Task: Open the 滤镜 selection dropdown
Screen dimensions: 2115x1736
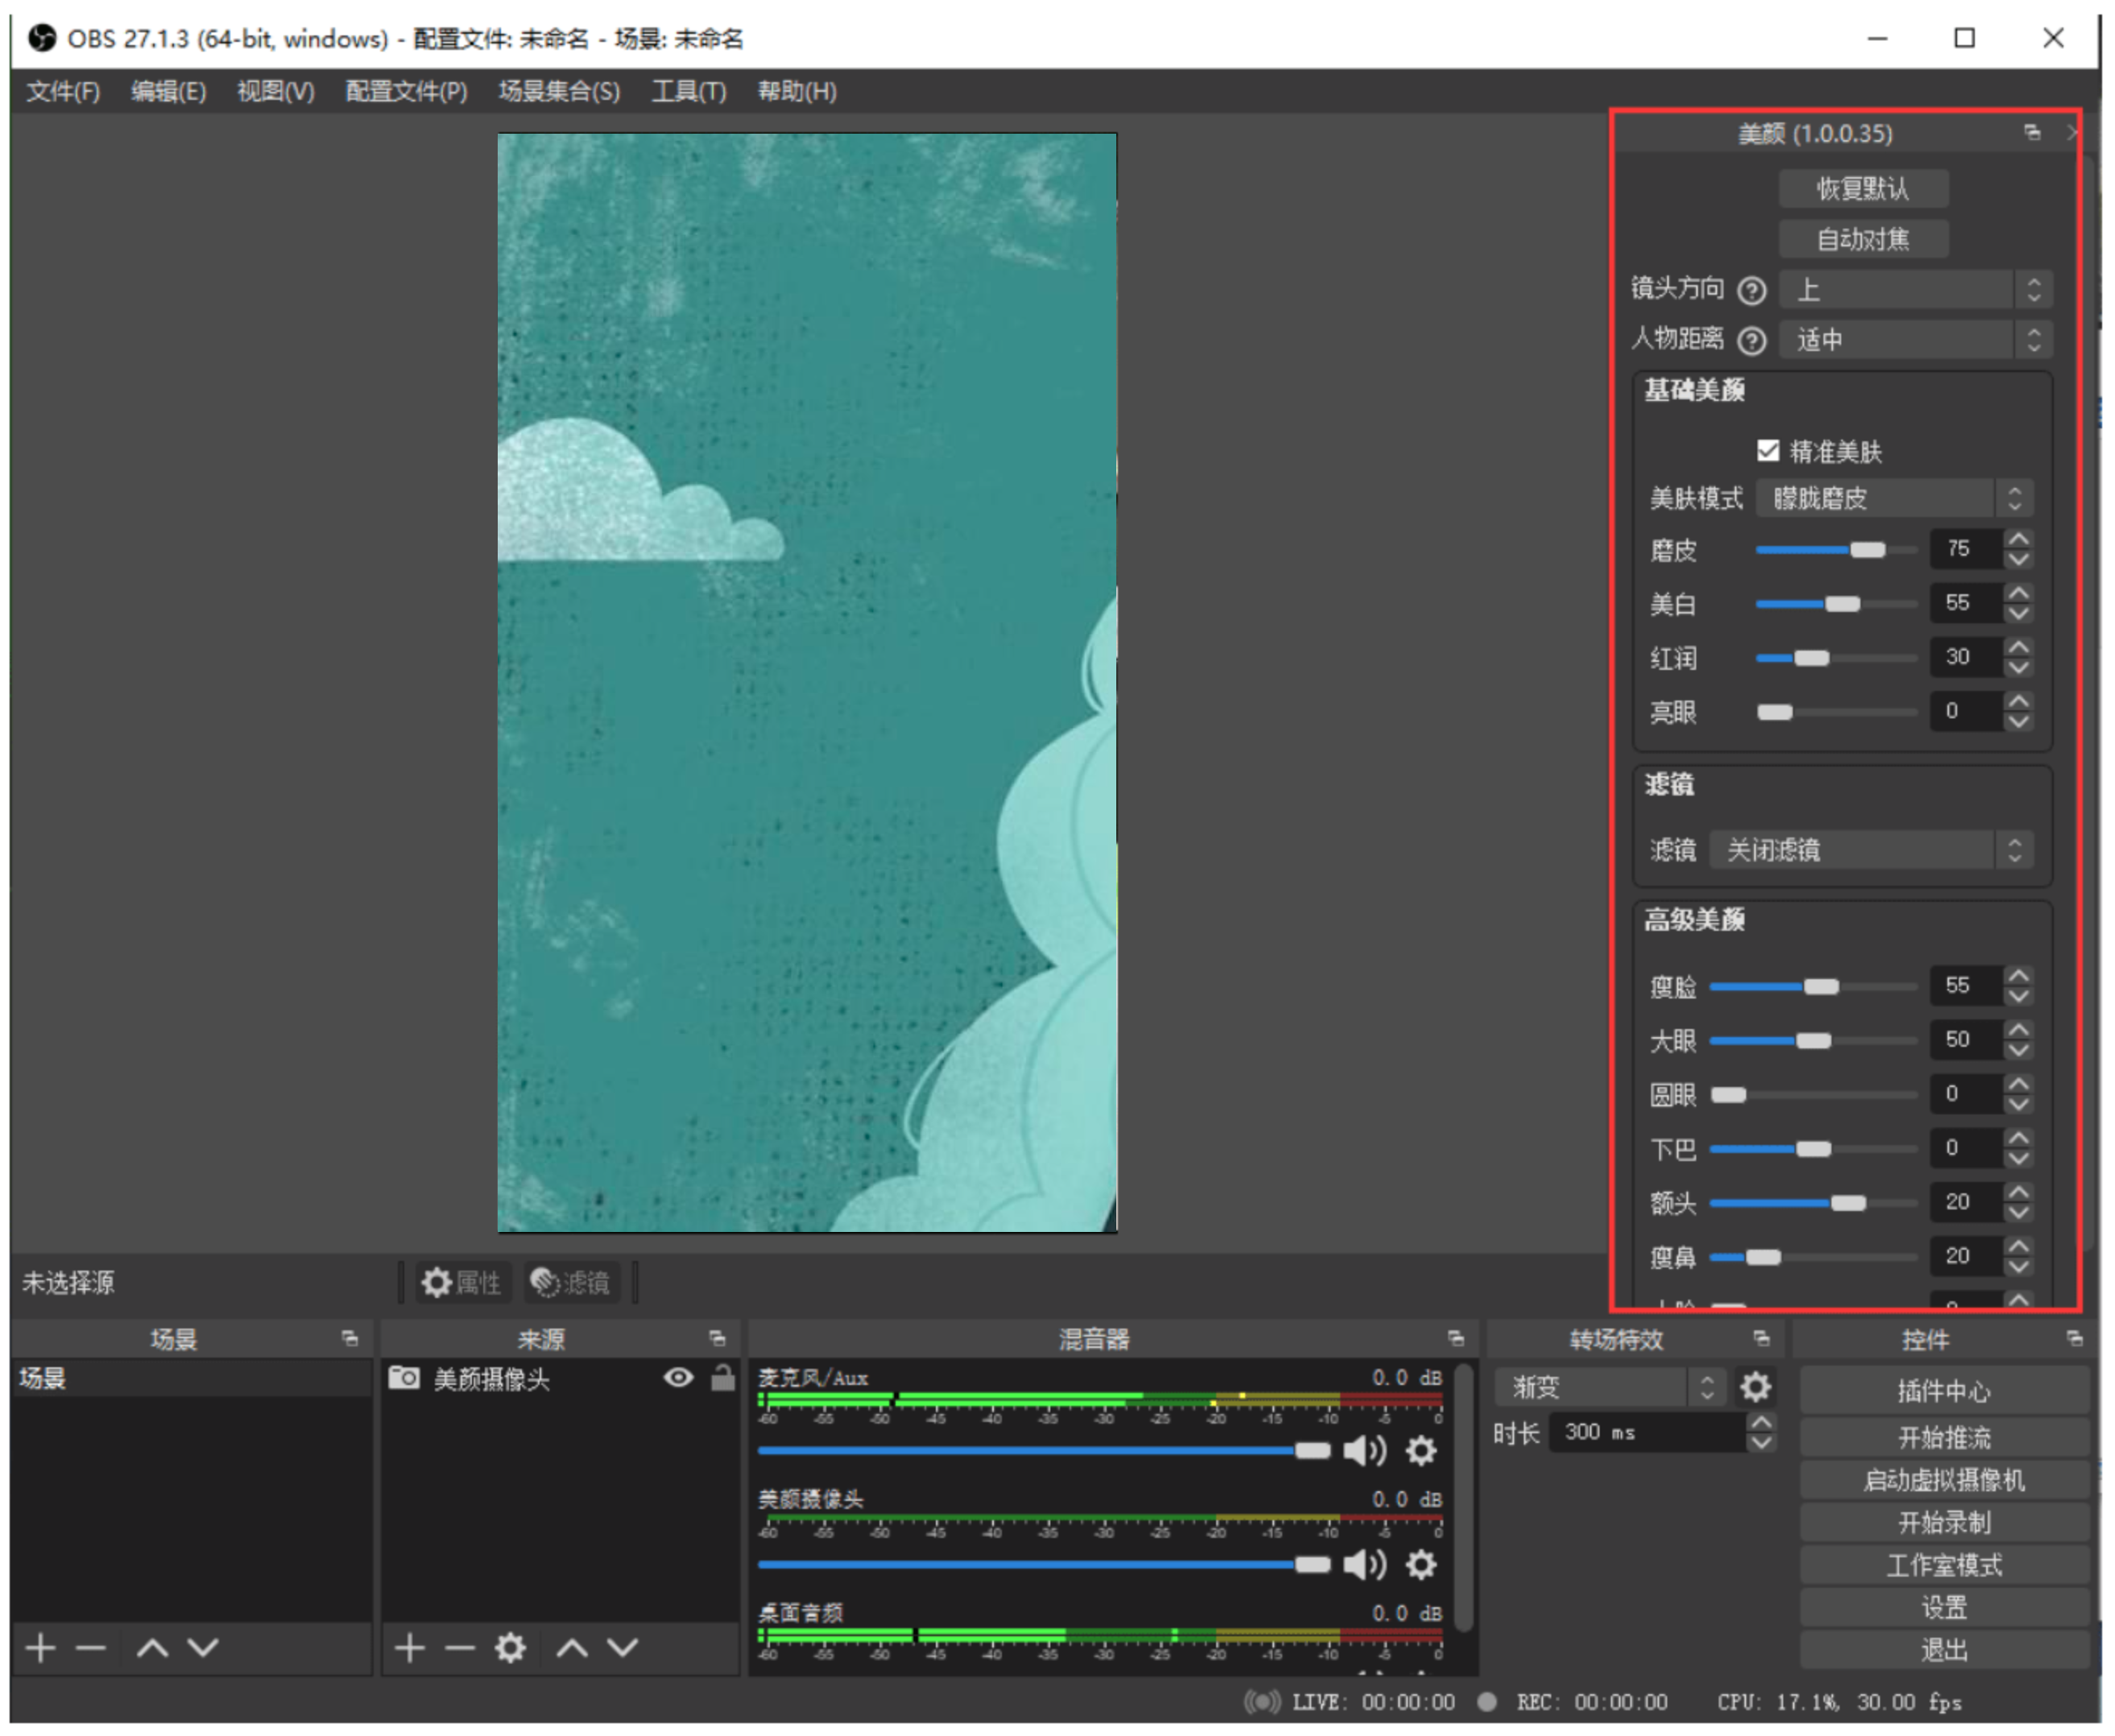Action: pos(1872,850)
